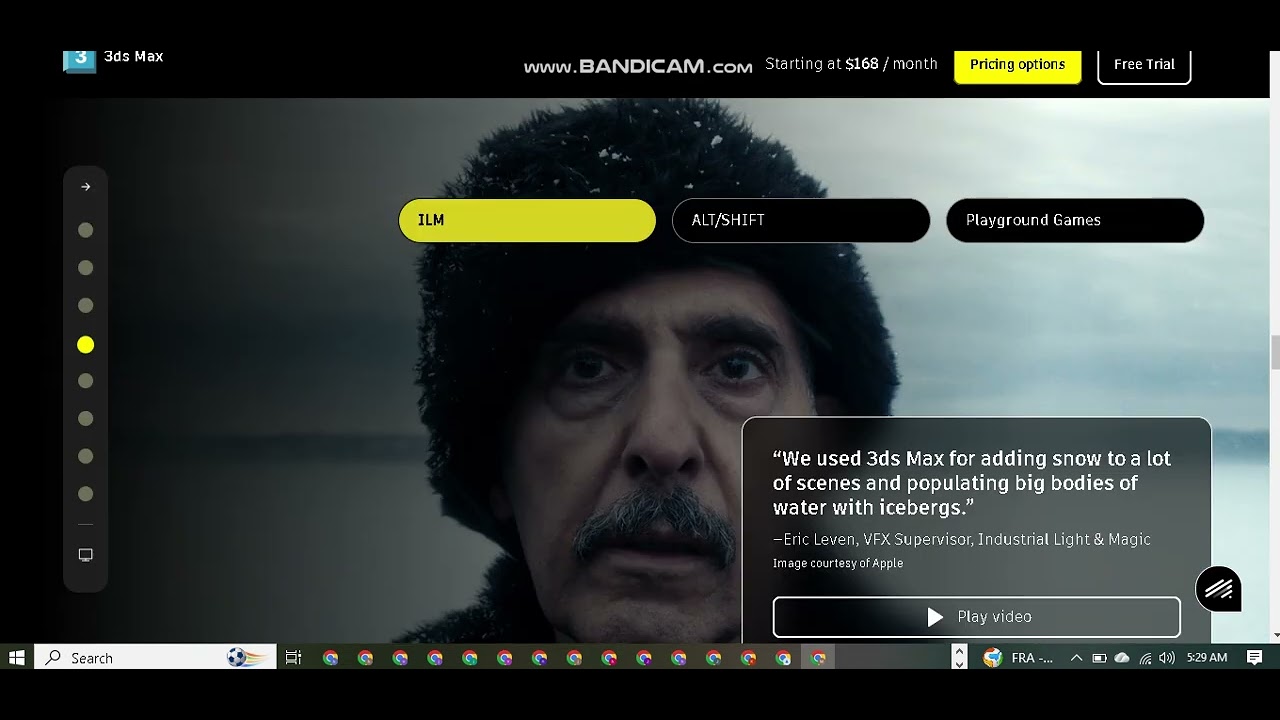
Task: Click the 3ds Max product name text
Action: (x=134, y=57)
